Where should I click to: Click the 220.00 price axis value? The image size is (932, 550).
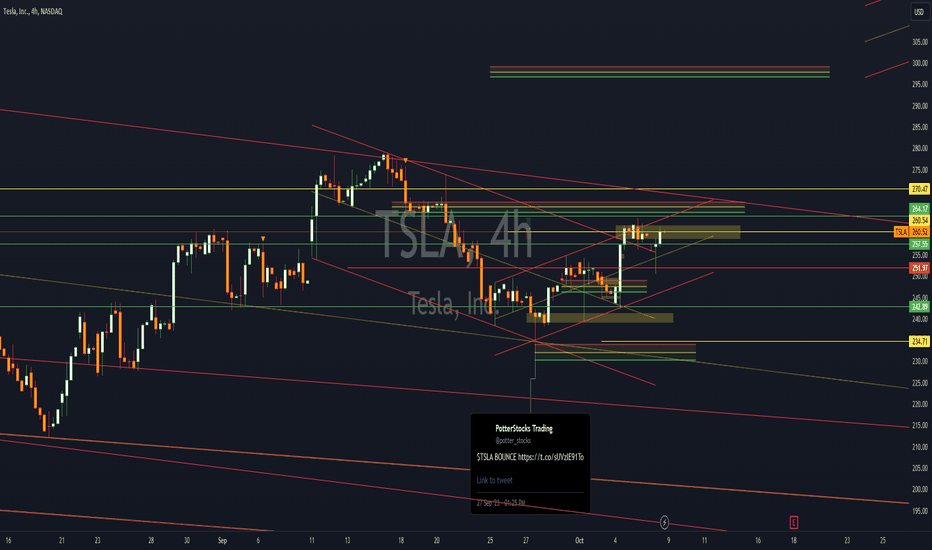pyautogui.click(x=920, y=404)
